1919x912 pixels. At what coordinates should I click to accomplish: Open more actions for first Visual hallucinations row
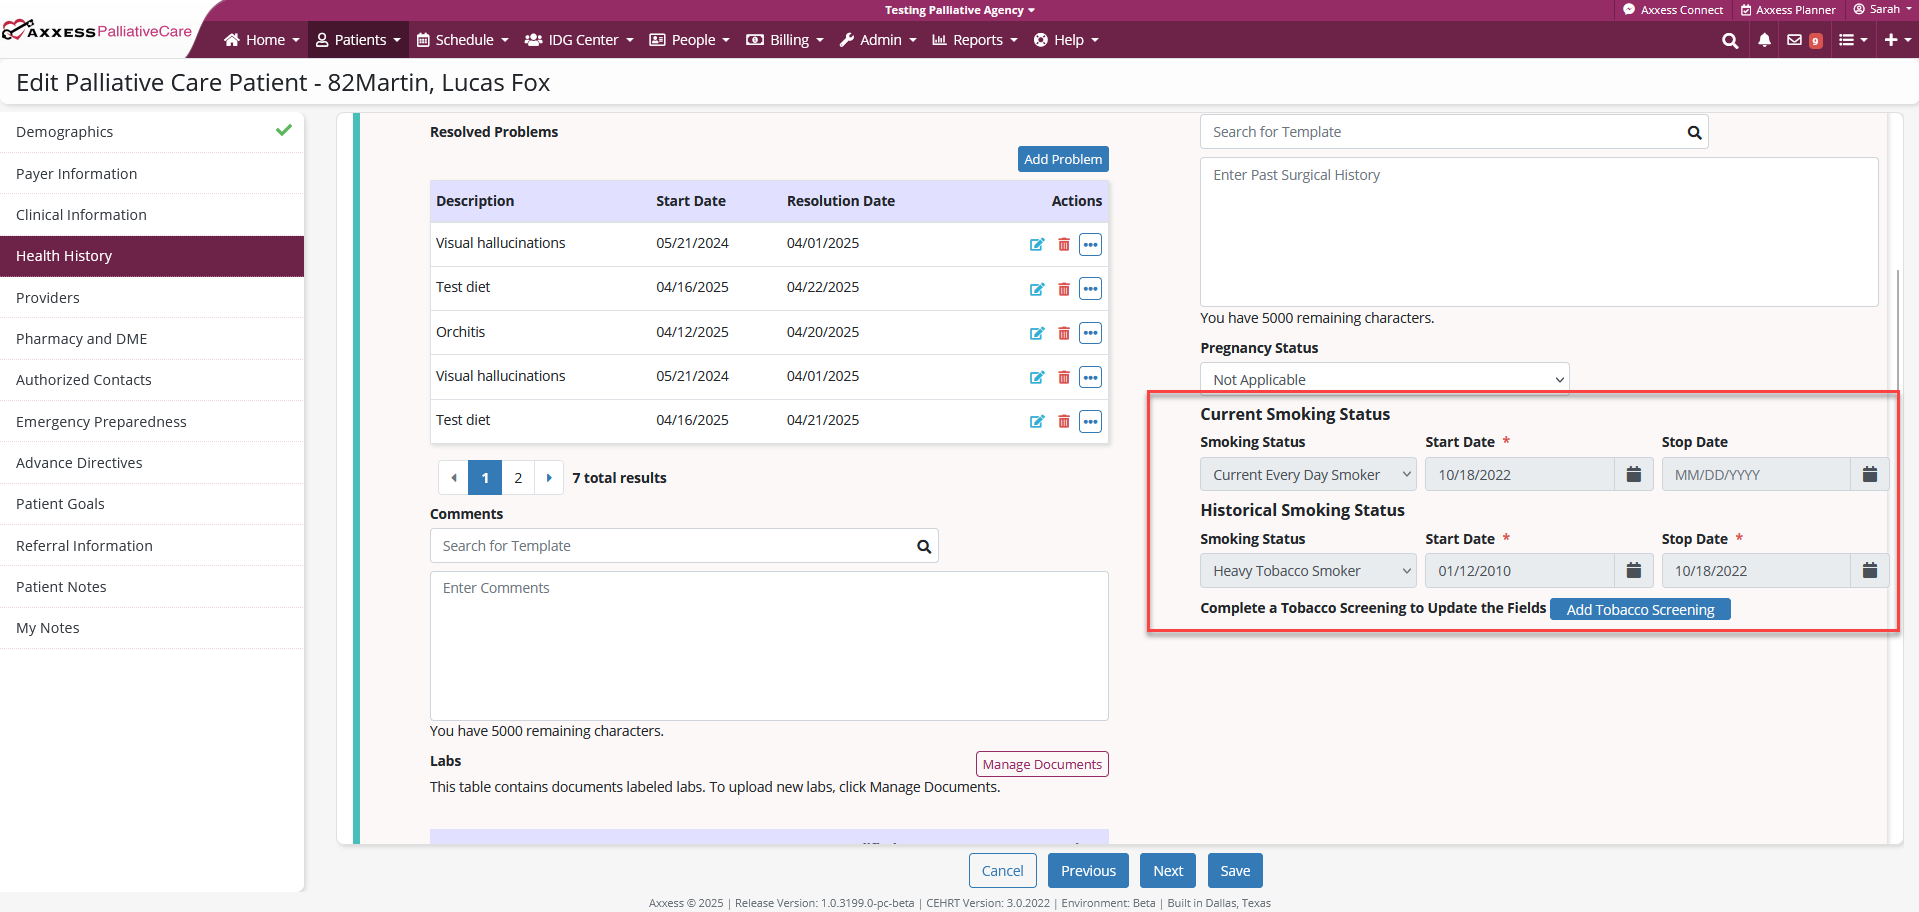click(1090, 245)
